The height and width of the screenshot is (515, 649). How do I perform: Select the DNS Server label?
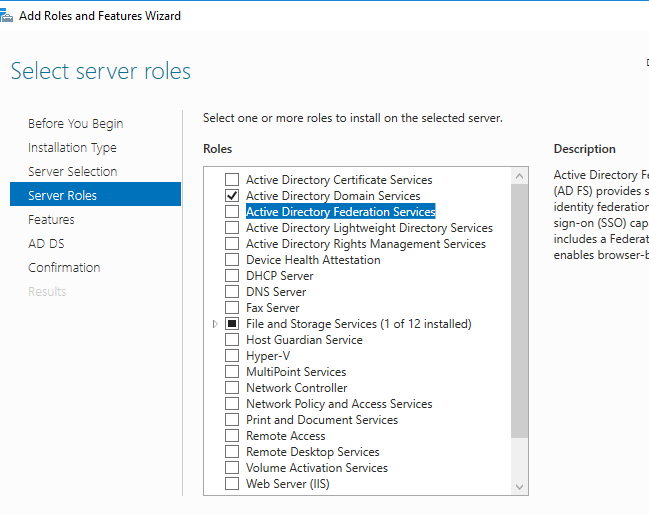click(x=276, y=292)
